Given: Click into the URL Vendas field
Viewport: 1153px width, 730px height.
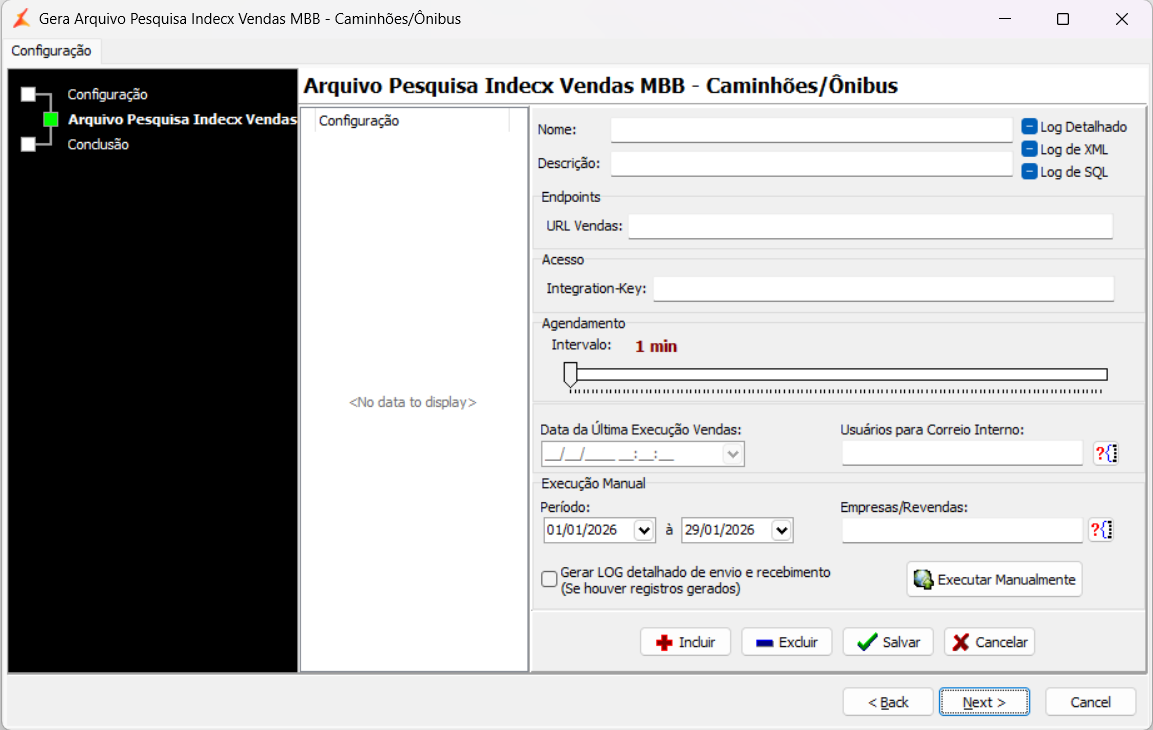Looking at the screenshot, I should pos(870,226).
